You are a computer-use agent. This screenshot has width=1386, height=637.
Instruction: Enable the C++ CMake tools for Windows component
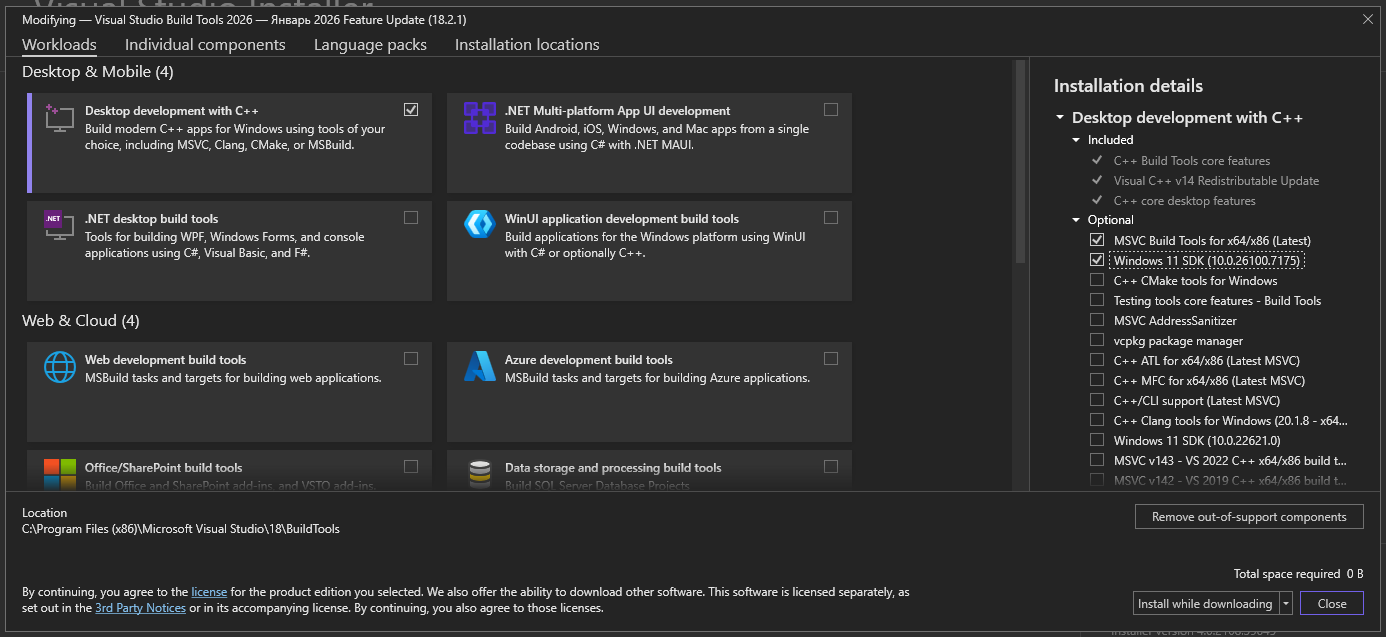click(1096, 280)
